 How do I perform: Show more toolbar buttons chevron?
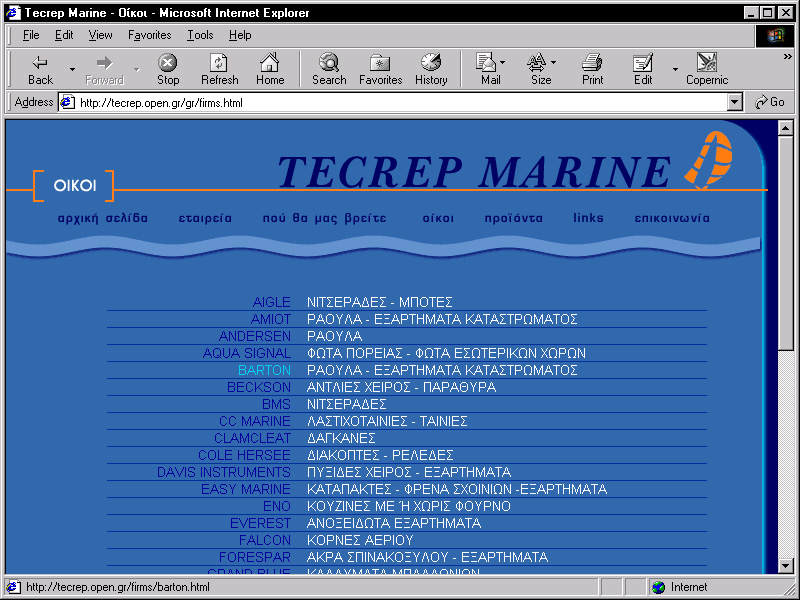[788, 56]
